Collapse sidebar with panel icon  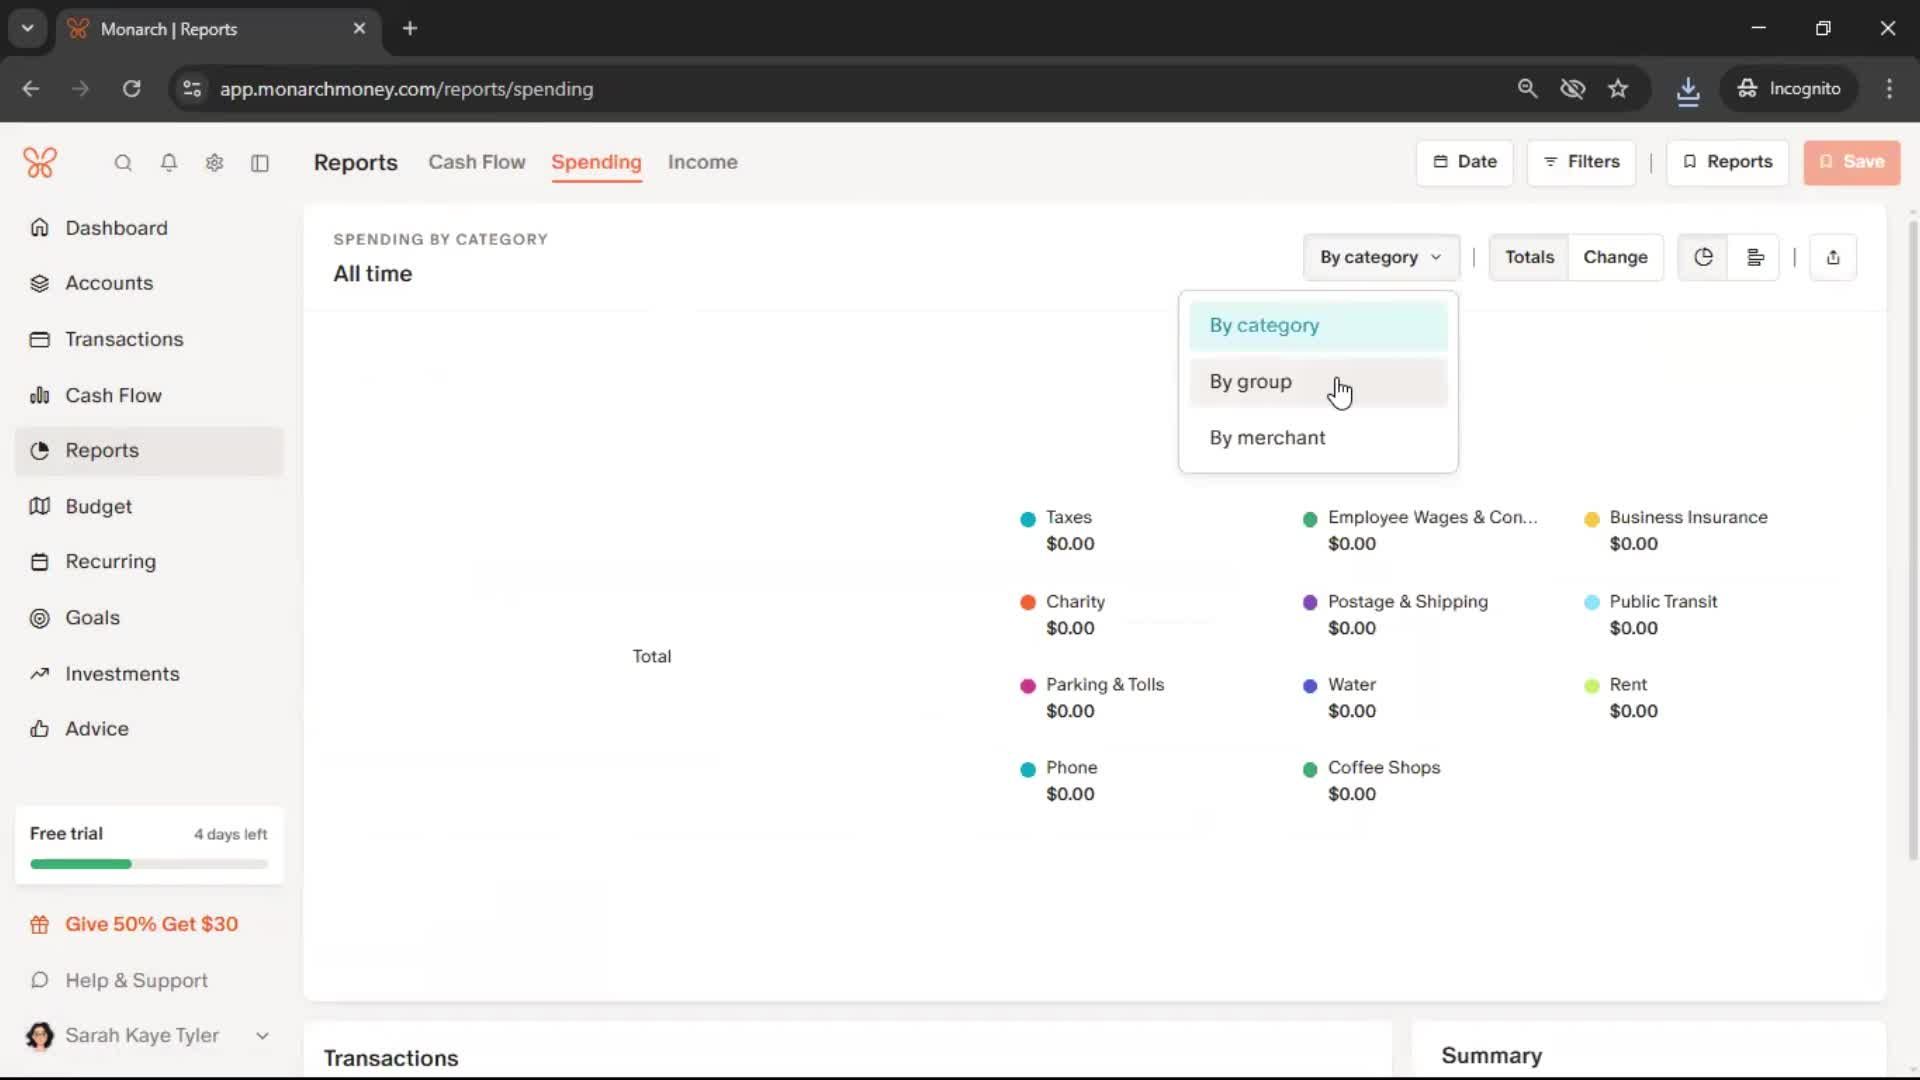[x=260, y=163]
